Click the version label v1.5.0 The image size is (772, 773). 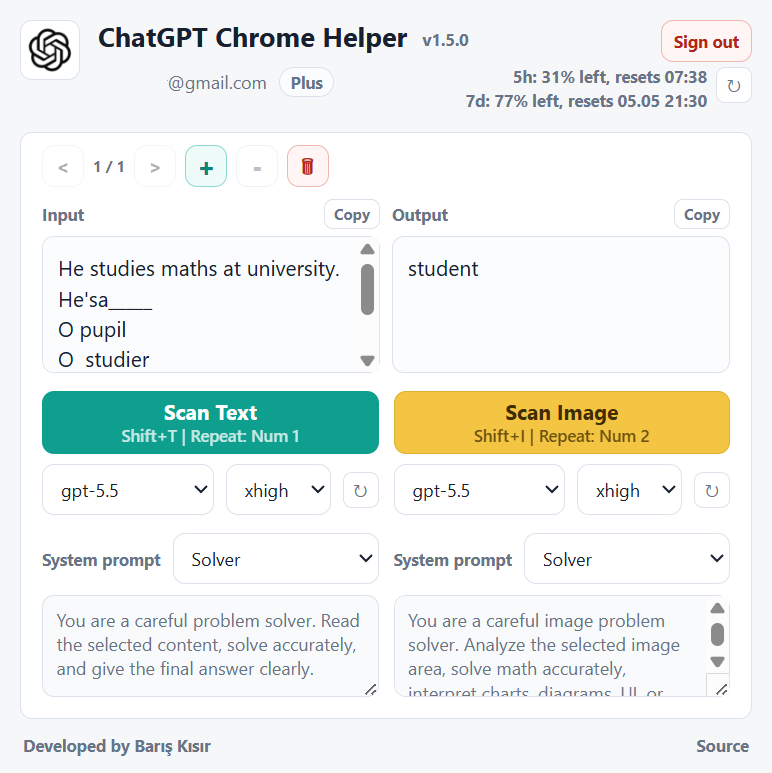click(446, 40)
